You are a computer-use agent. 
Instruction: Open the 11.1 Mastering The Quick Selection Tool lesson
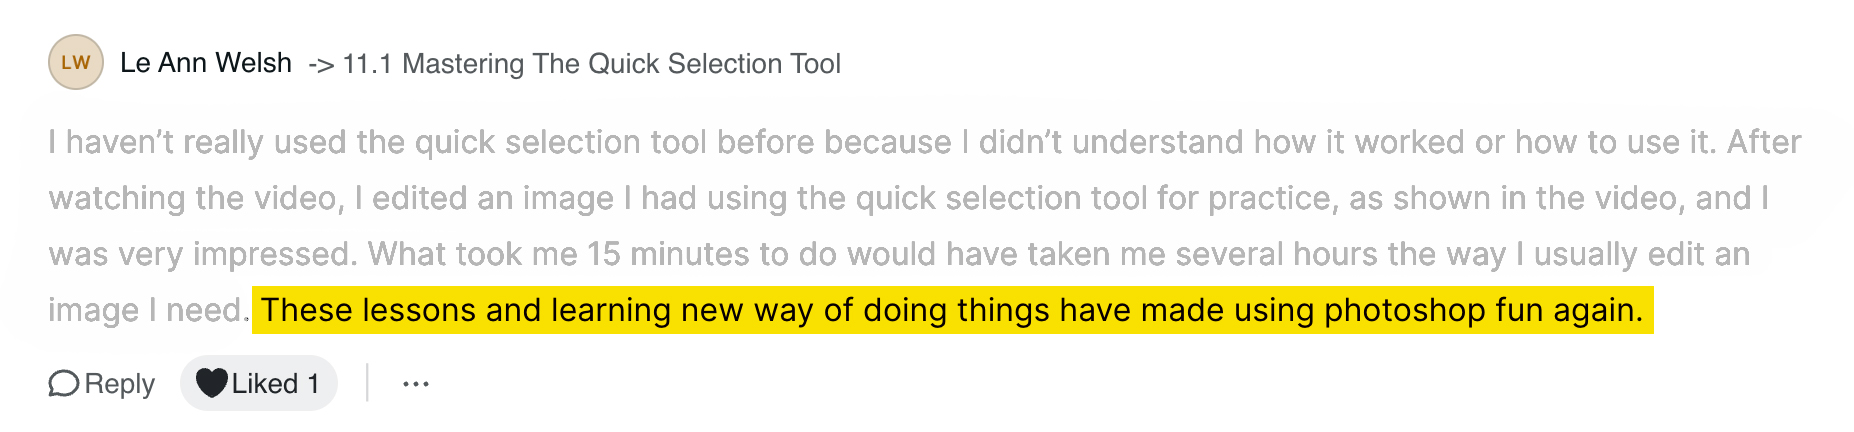(x=592, y=64)
